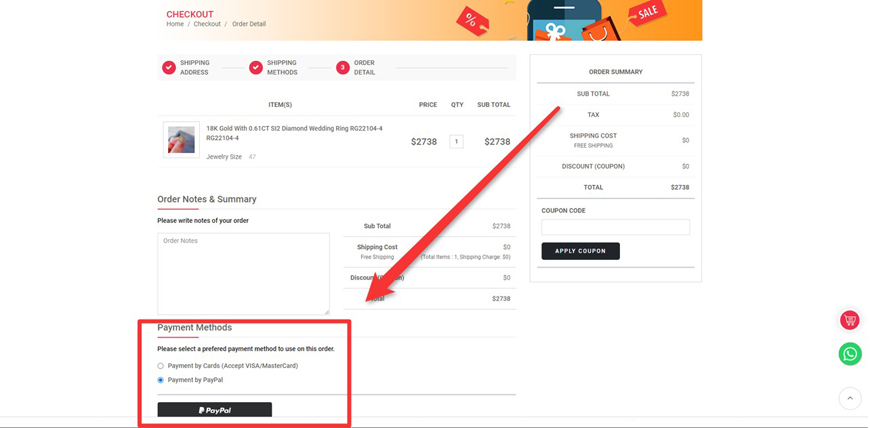Click the quantity box showing 1

pyautogui.click(x=456, y=142)
